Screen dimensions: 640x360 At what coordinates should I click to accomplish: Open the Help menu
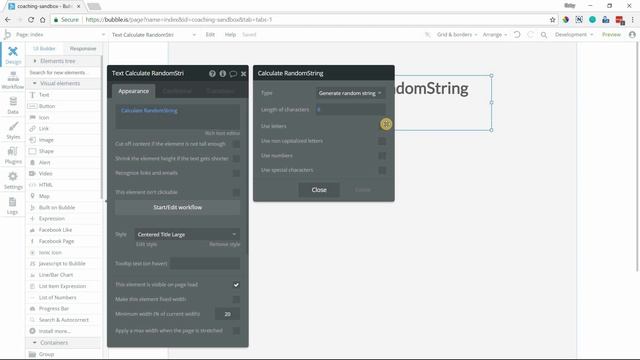point(230,35)
